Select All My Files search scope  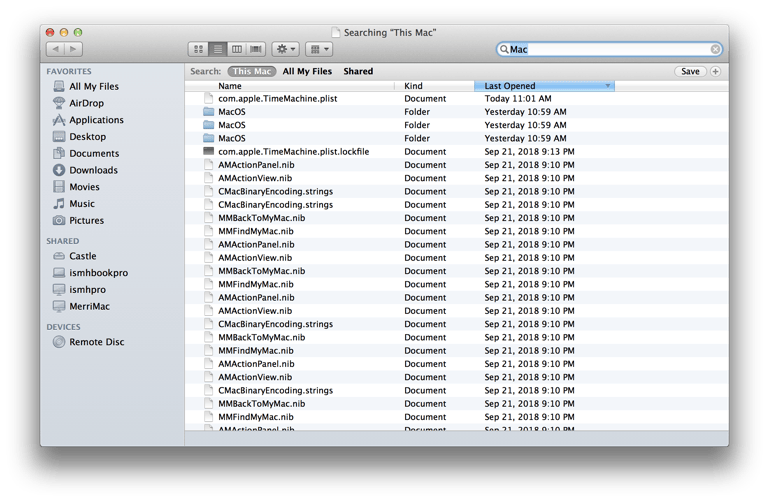pyautogui.click(x=308, y=72)
